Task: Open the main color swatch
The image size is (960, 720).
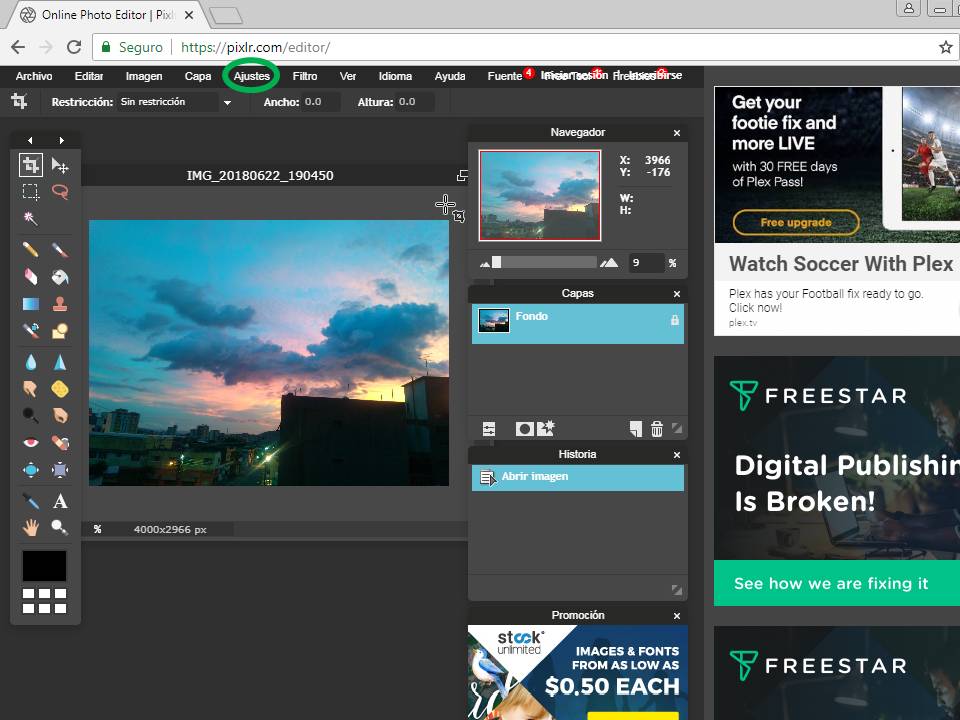Action: (x=44, y=566)
